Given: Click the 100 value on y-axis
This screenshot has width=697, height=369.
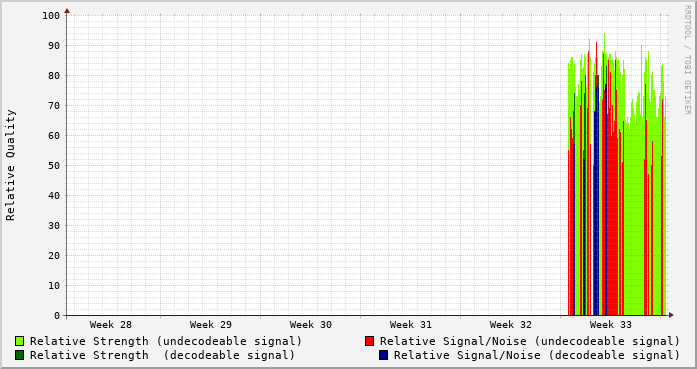Looking at the screenshot, I should [x=51, y=16].
